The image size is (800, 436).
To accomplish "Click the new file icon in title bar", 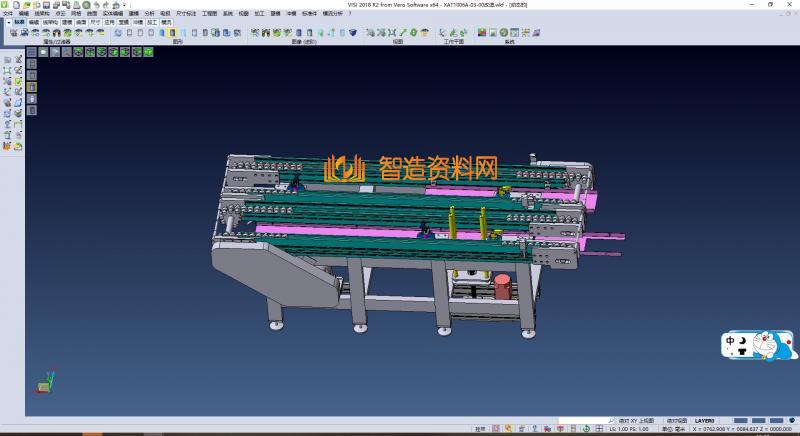I will click(x=17, y=4).
